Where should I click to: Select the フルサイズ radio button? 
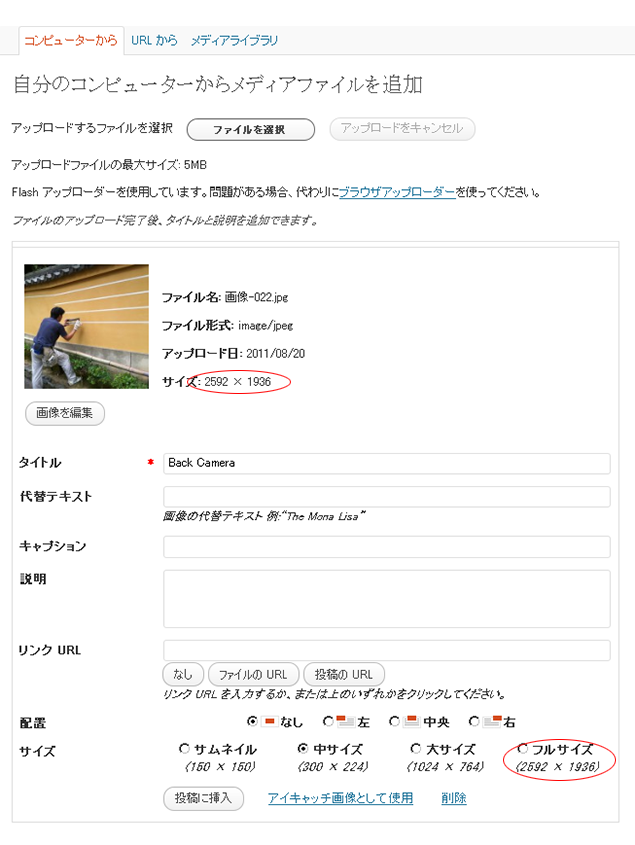[x=522, y=748]
